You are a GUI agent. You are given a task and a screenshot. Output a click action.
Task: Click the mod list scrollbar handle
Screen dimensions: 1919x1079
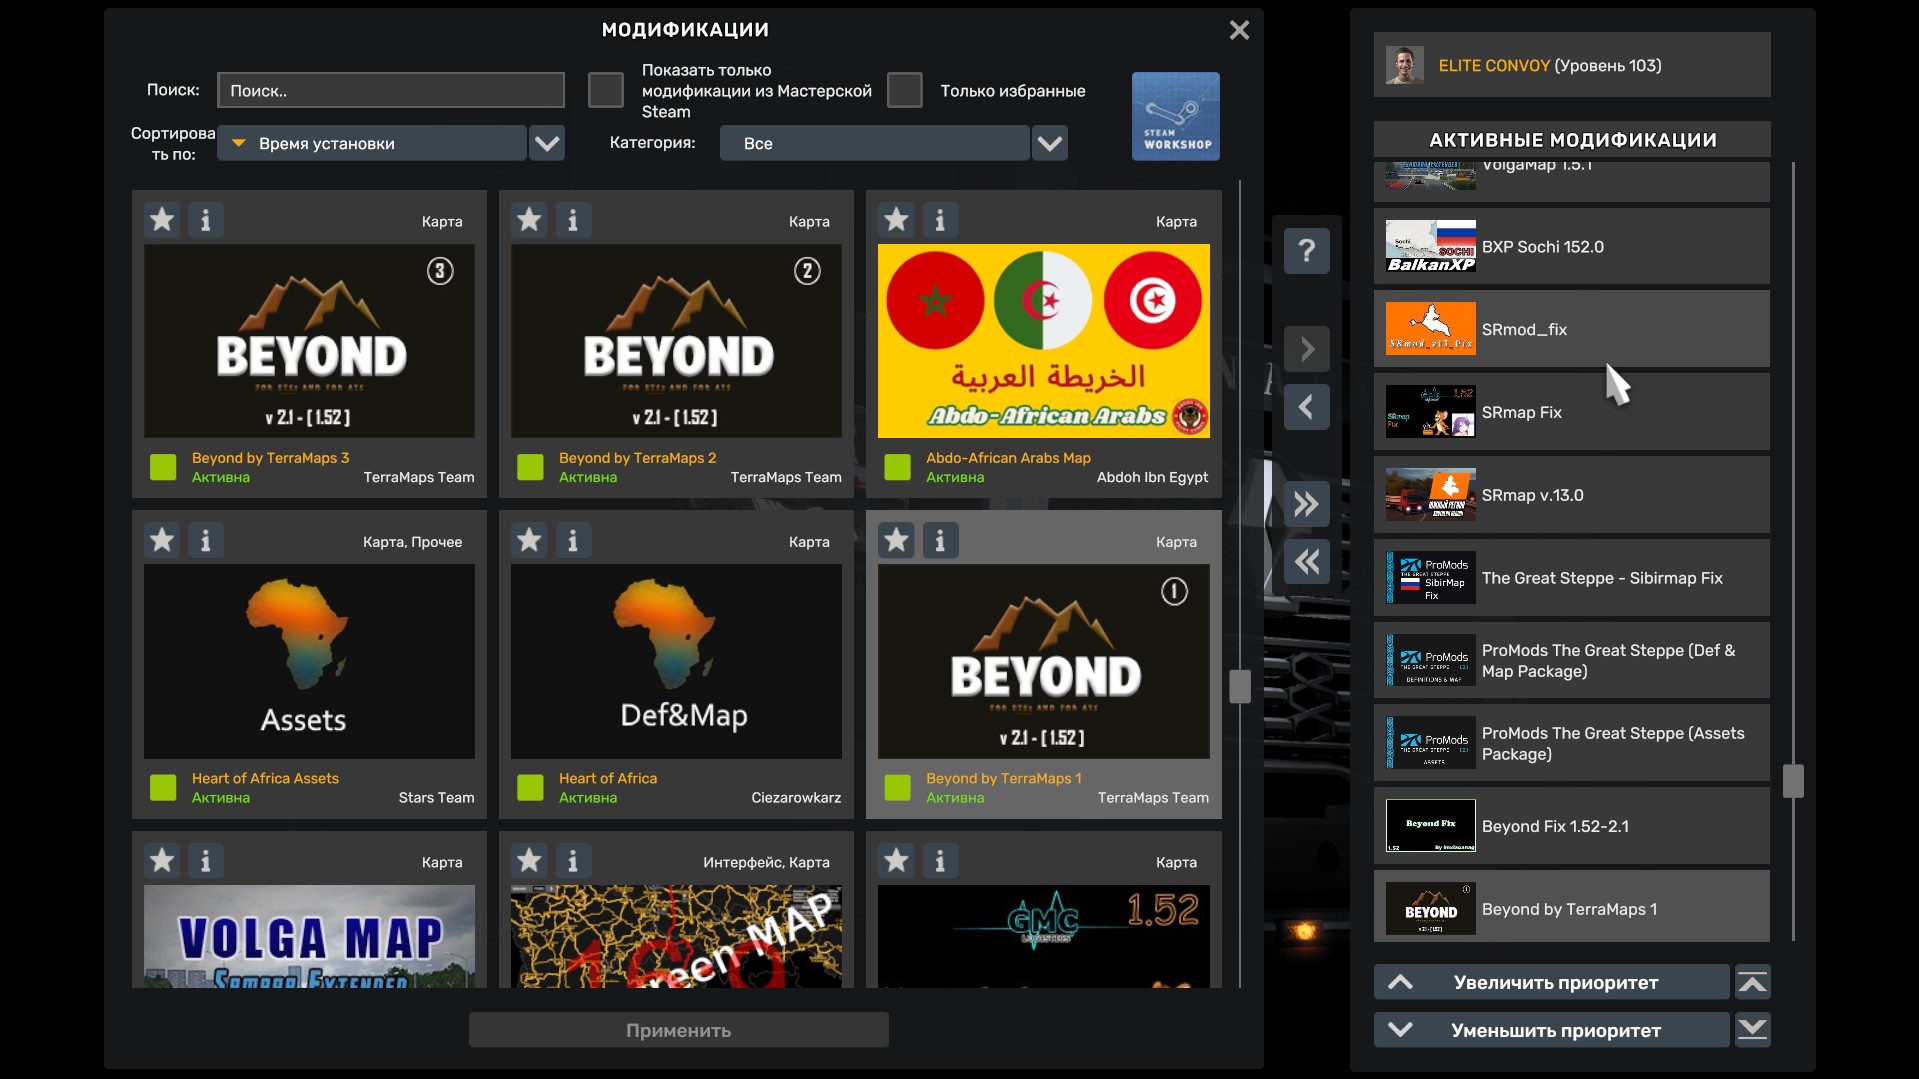pyautogui.click(x=1240, y=686)
